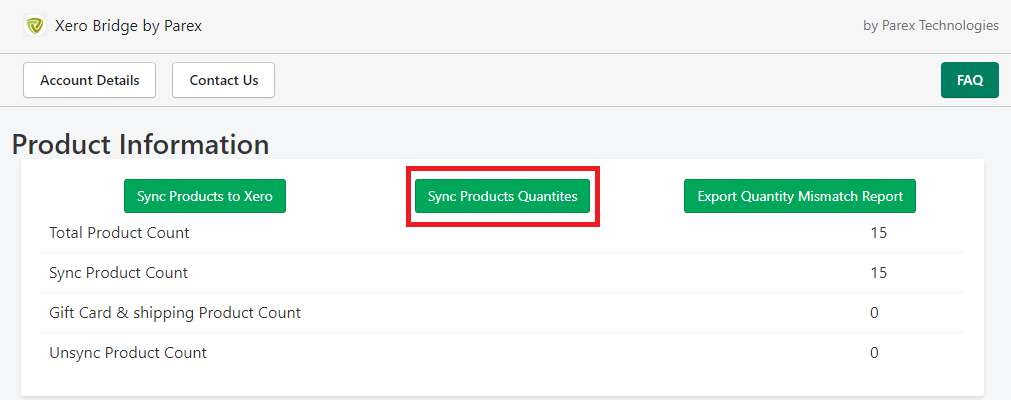Click the Sync Product Count value 15
Image resolution: width=1011 pixels, height=400 pixels.
878,273
